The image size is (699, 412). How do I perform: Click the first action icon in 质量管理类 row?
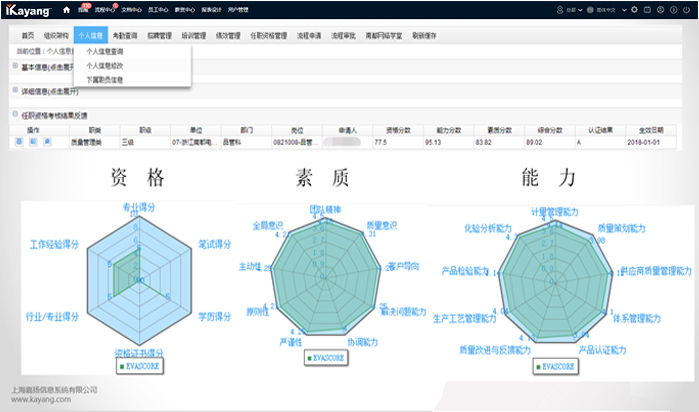click(x=19, y=142)
